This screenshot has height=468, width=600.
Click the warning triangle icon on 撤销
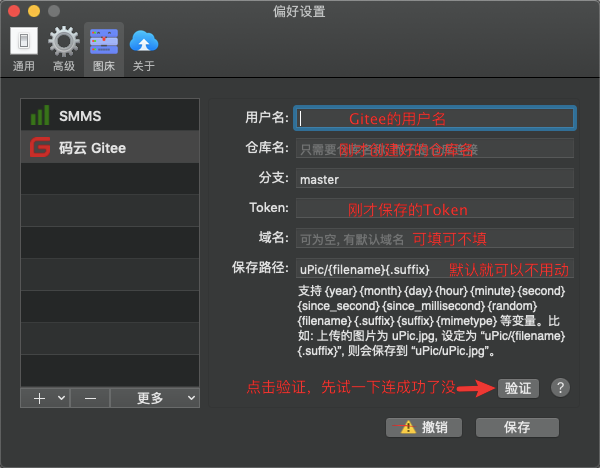point(408,427)
